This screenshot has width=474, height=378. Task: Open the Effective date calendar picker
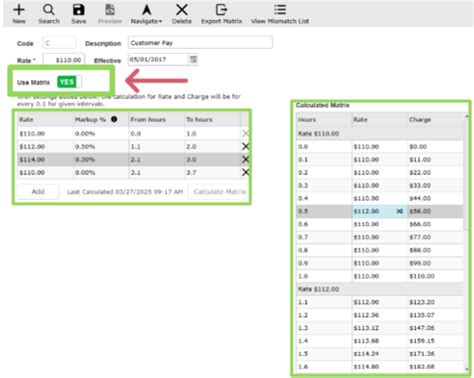[x=193, y=60]
